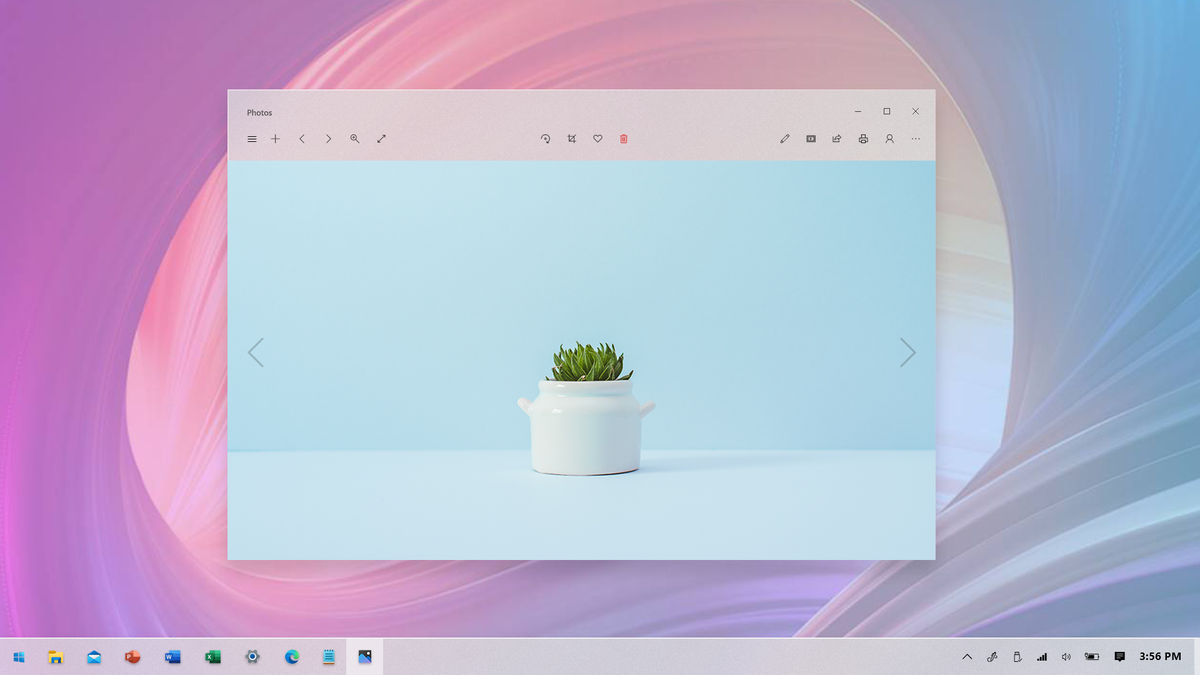Click the Photos window title
The width and height of the screenshot is (1200, 675).
click(x=260, y=113)
